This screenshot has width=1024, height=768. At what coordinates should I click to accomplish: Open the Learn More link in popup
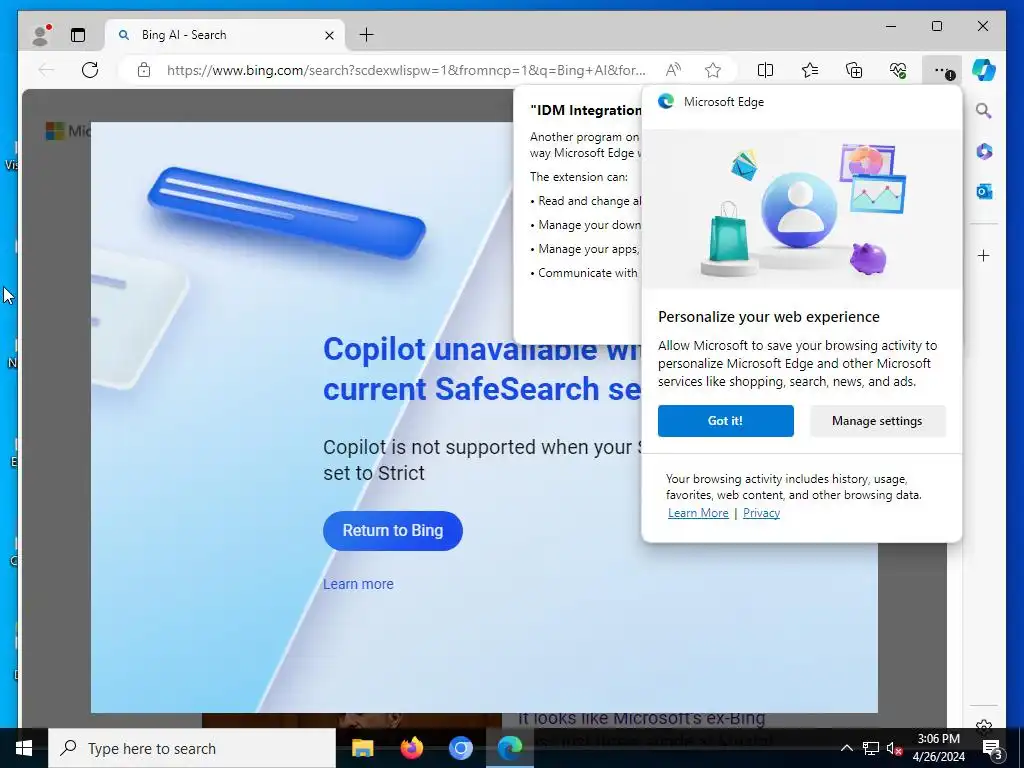point(698,513)
